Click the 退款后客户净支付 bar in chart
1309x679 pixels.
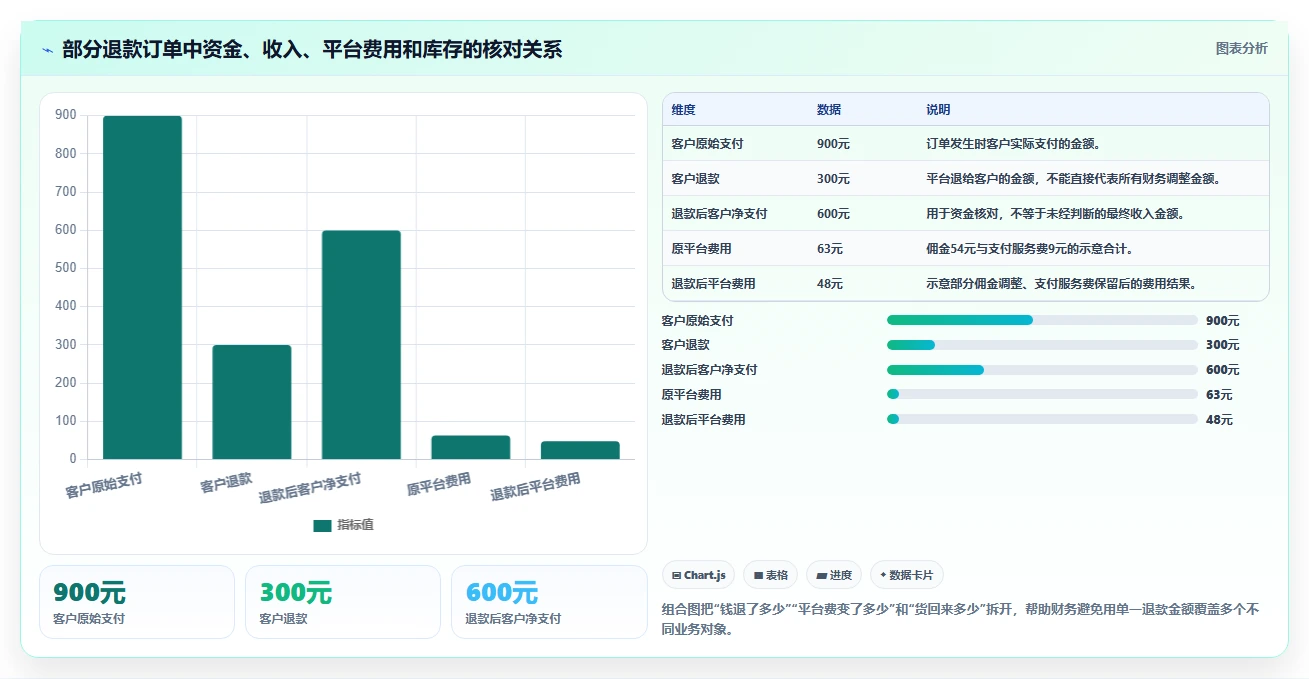click(361, 345)
